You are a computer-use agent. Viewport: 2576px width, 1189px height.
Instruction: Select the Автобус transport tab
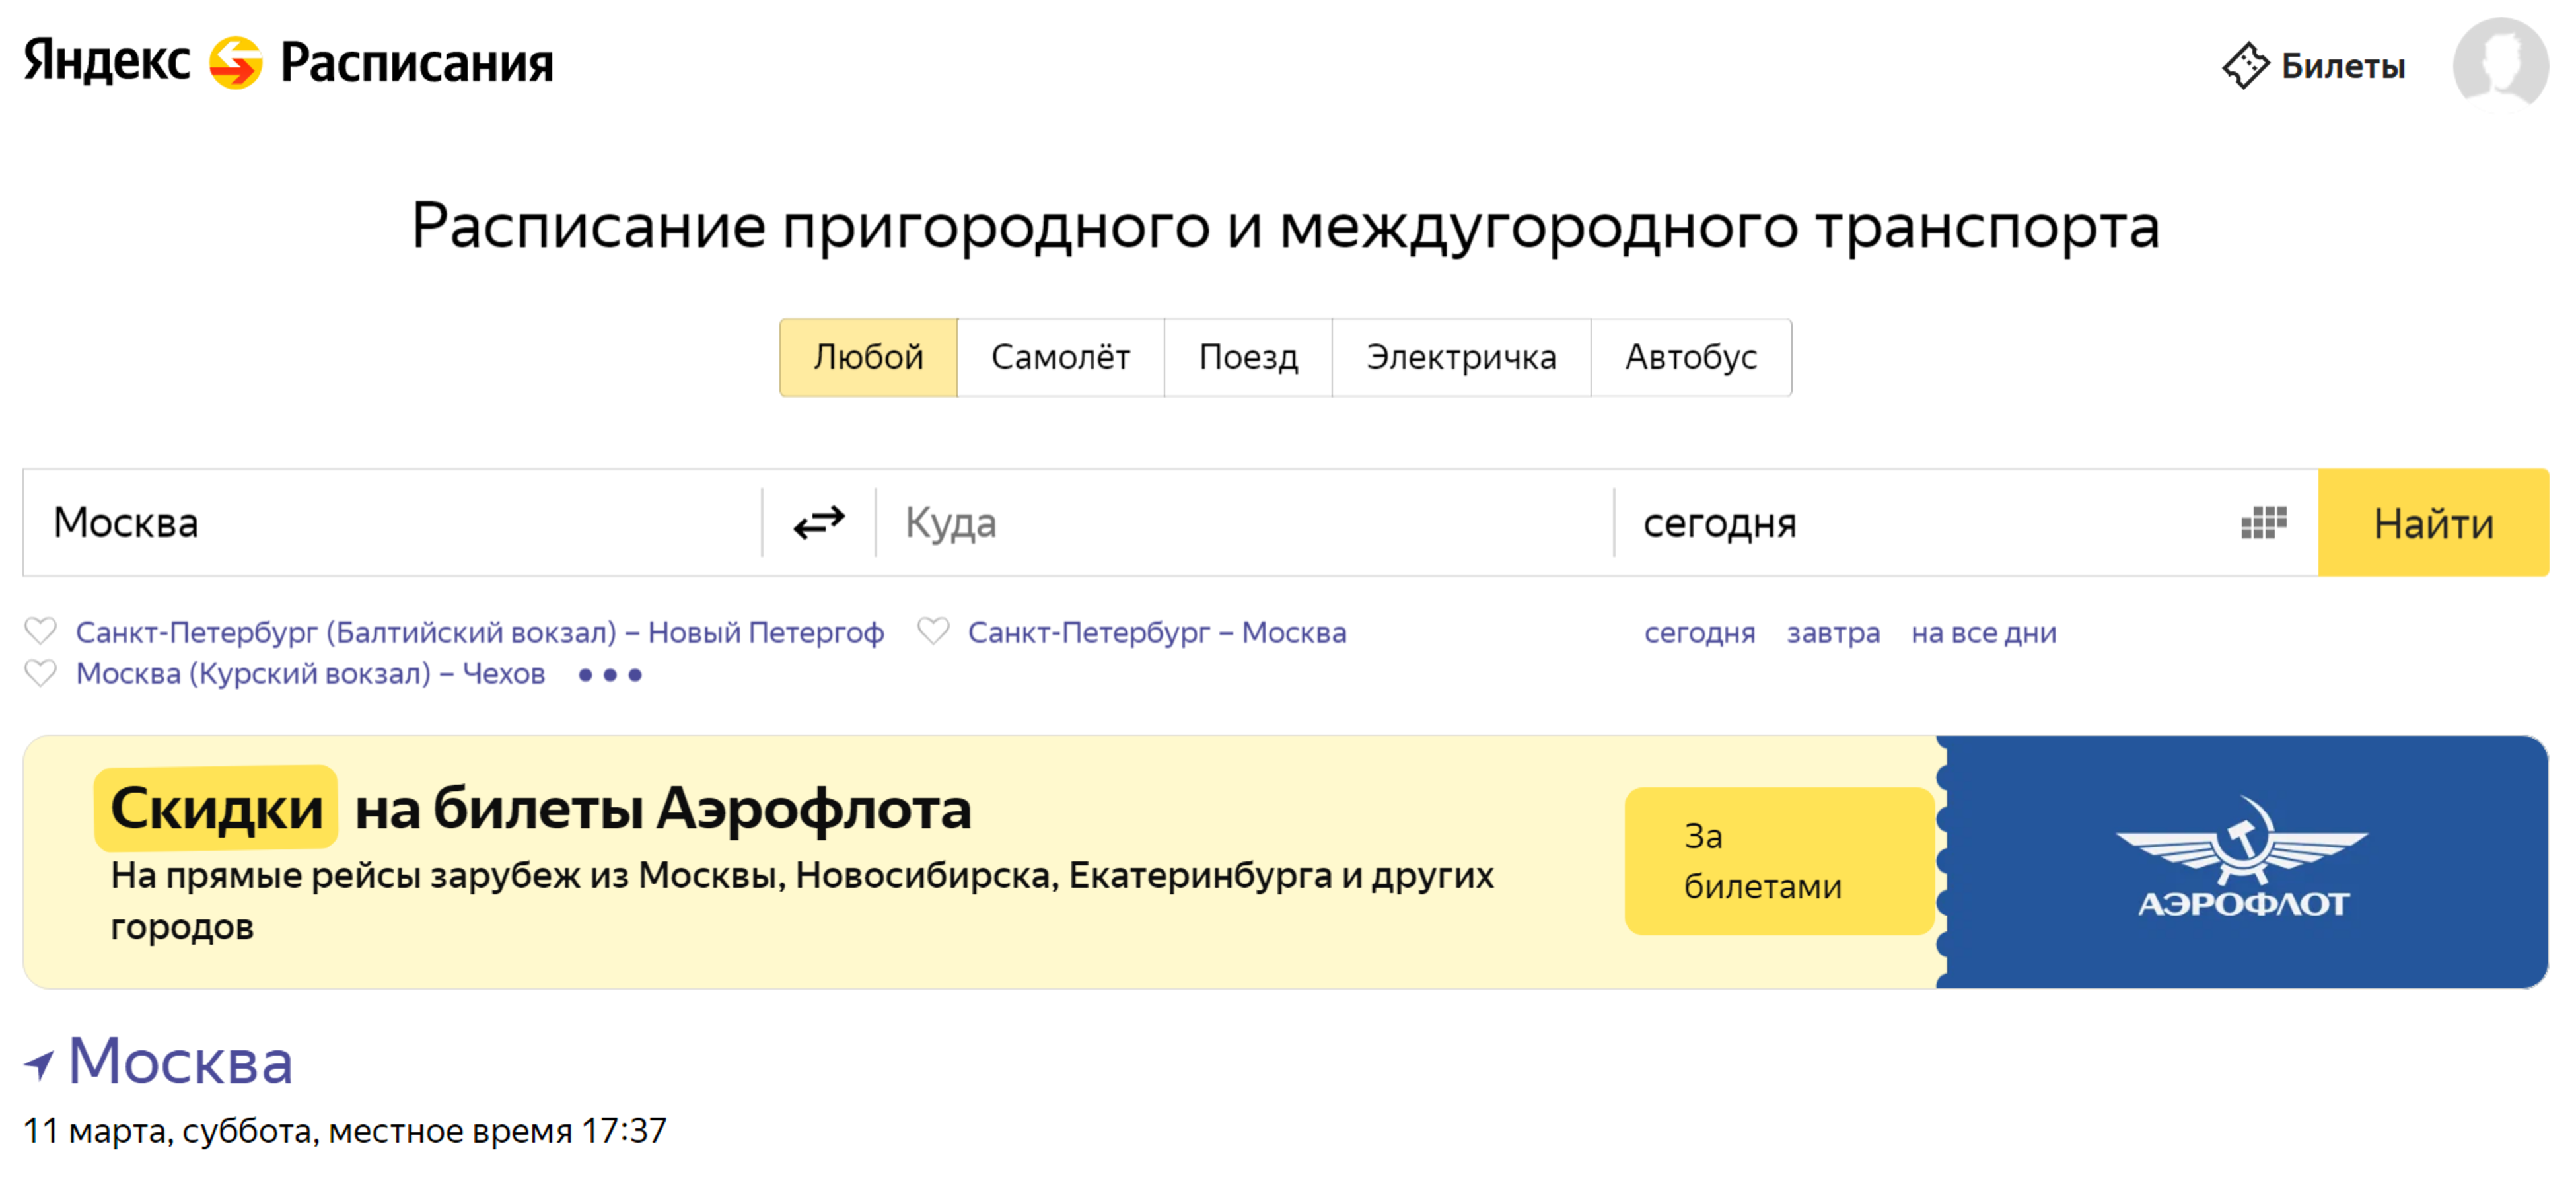click(1691, 357)
